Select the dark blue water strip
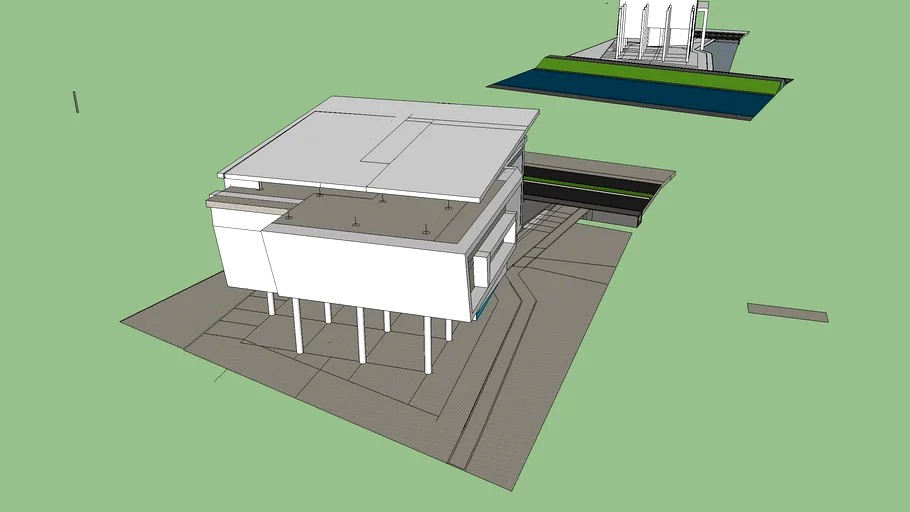This screenshot has width=910, height=512. (x=633, y=93)
